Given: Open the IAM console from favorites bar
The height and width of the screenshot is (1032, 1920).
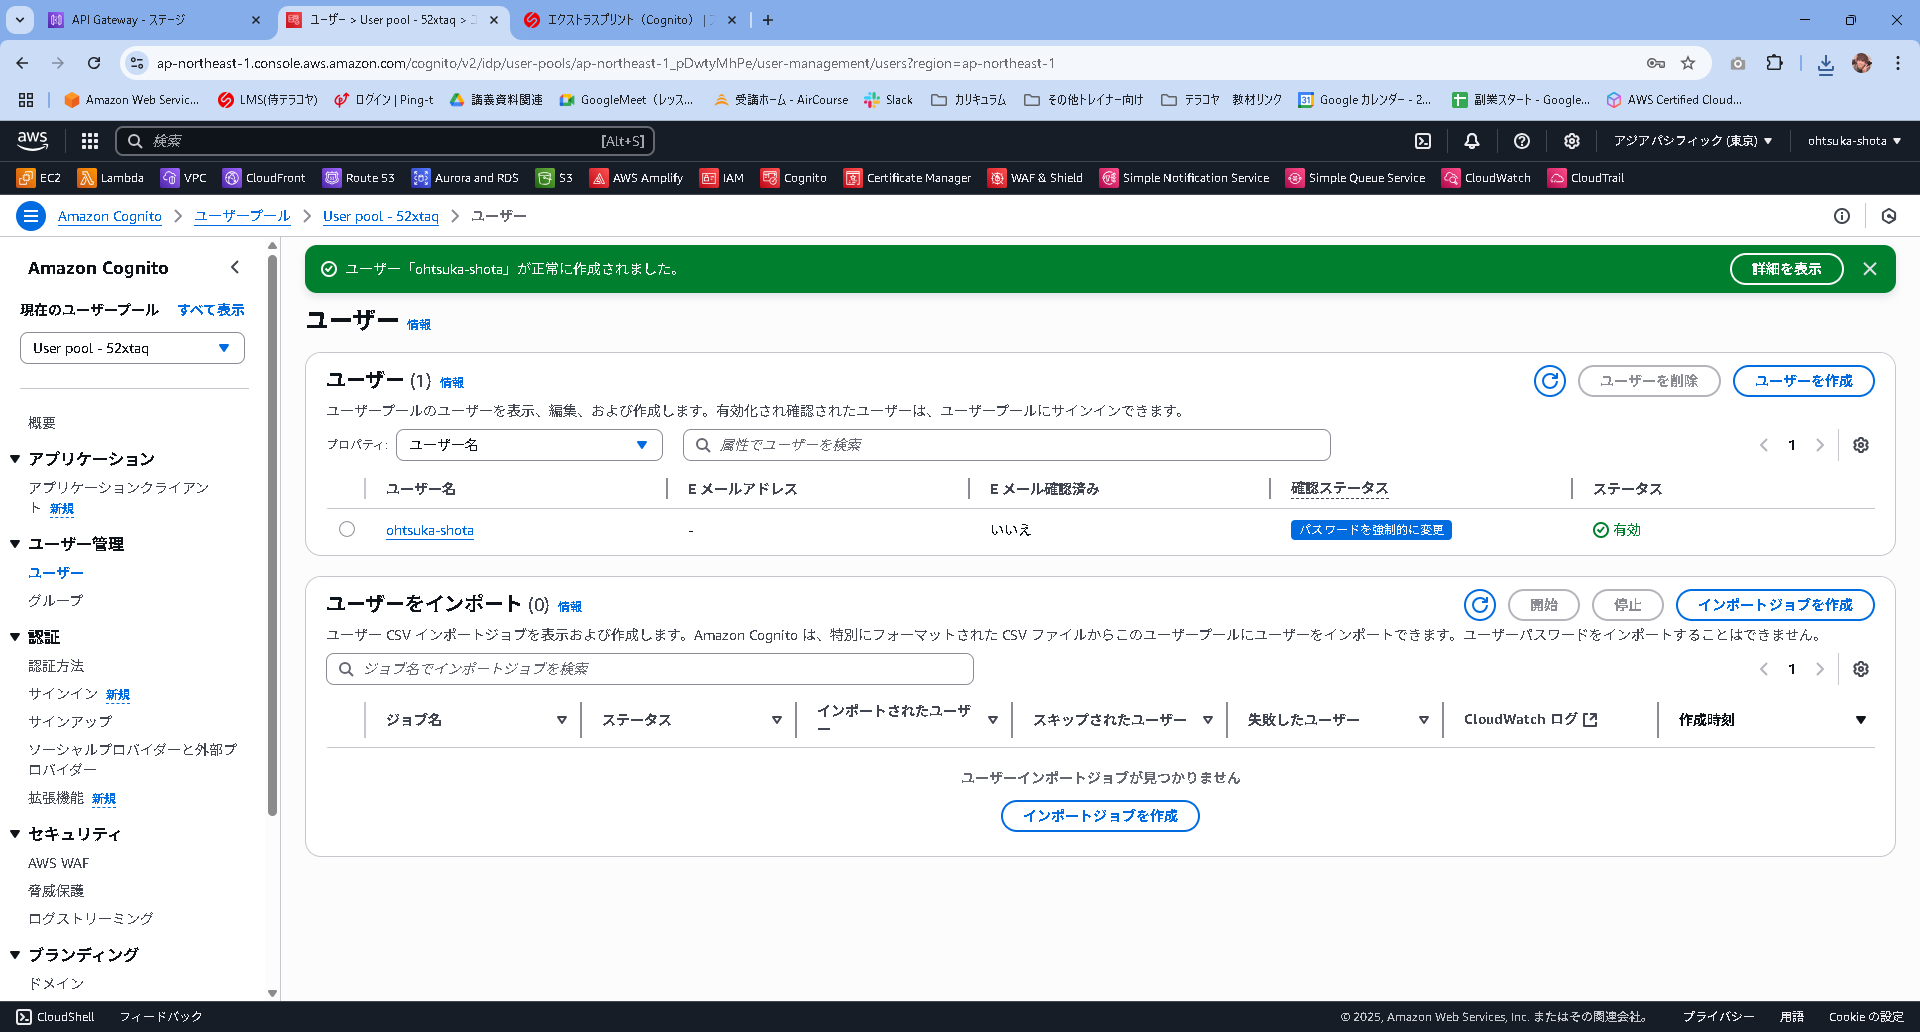Looking at the screenshot, I should point(721,178).
